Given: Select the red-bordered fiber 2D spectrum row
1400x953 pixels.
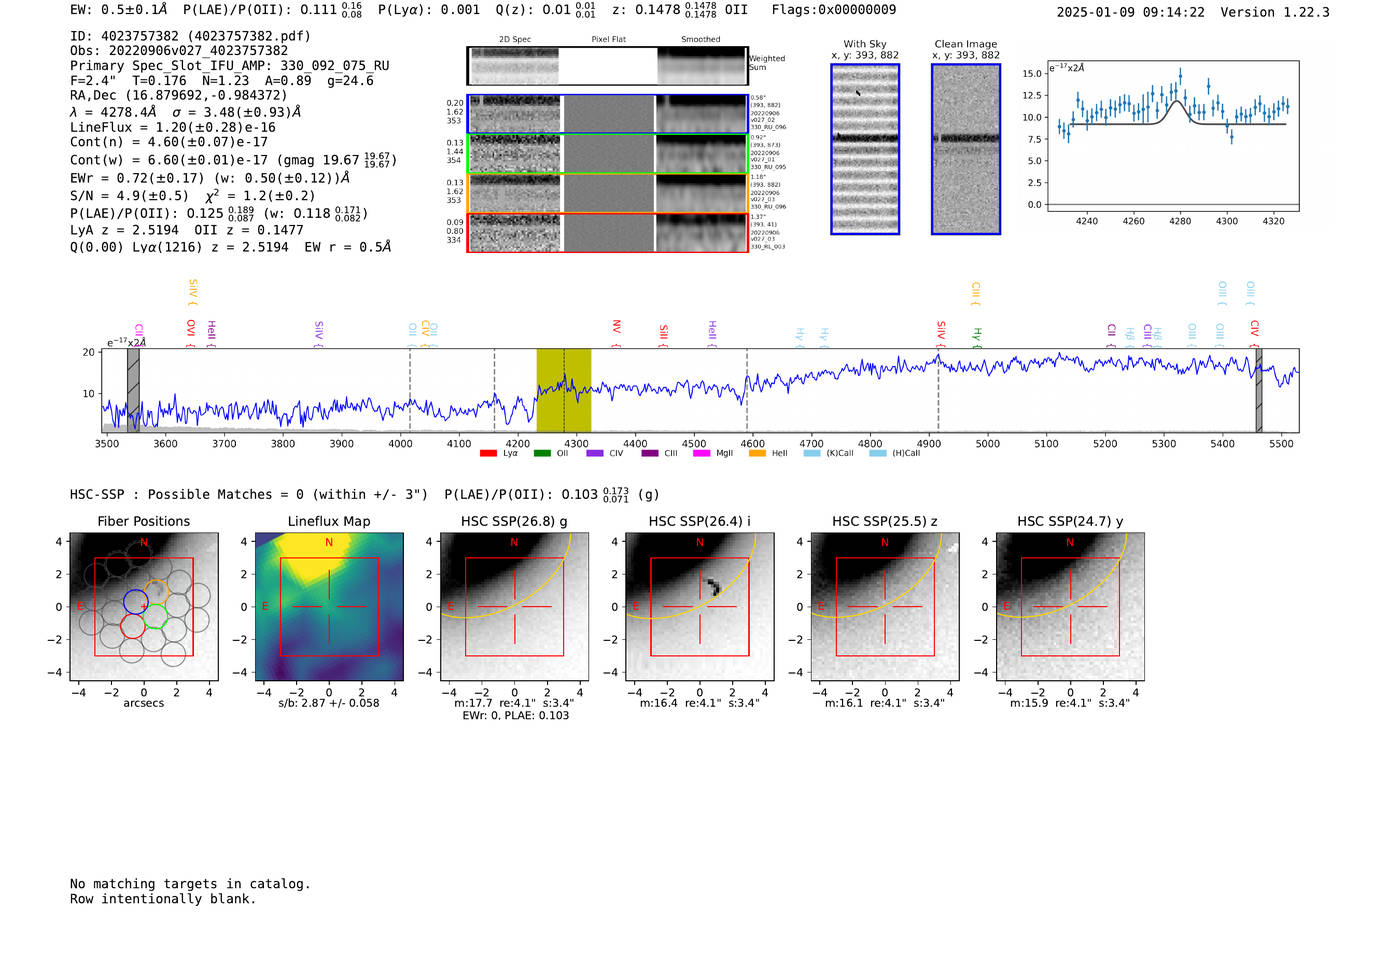Looking at the screenshot, I should [607, 232].
